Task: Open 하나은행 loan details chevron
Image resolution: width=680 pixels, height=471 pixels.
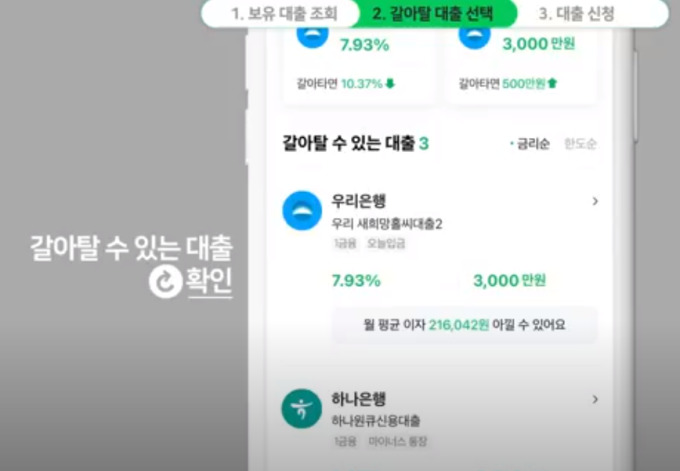Action: (595, 399)
